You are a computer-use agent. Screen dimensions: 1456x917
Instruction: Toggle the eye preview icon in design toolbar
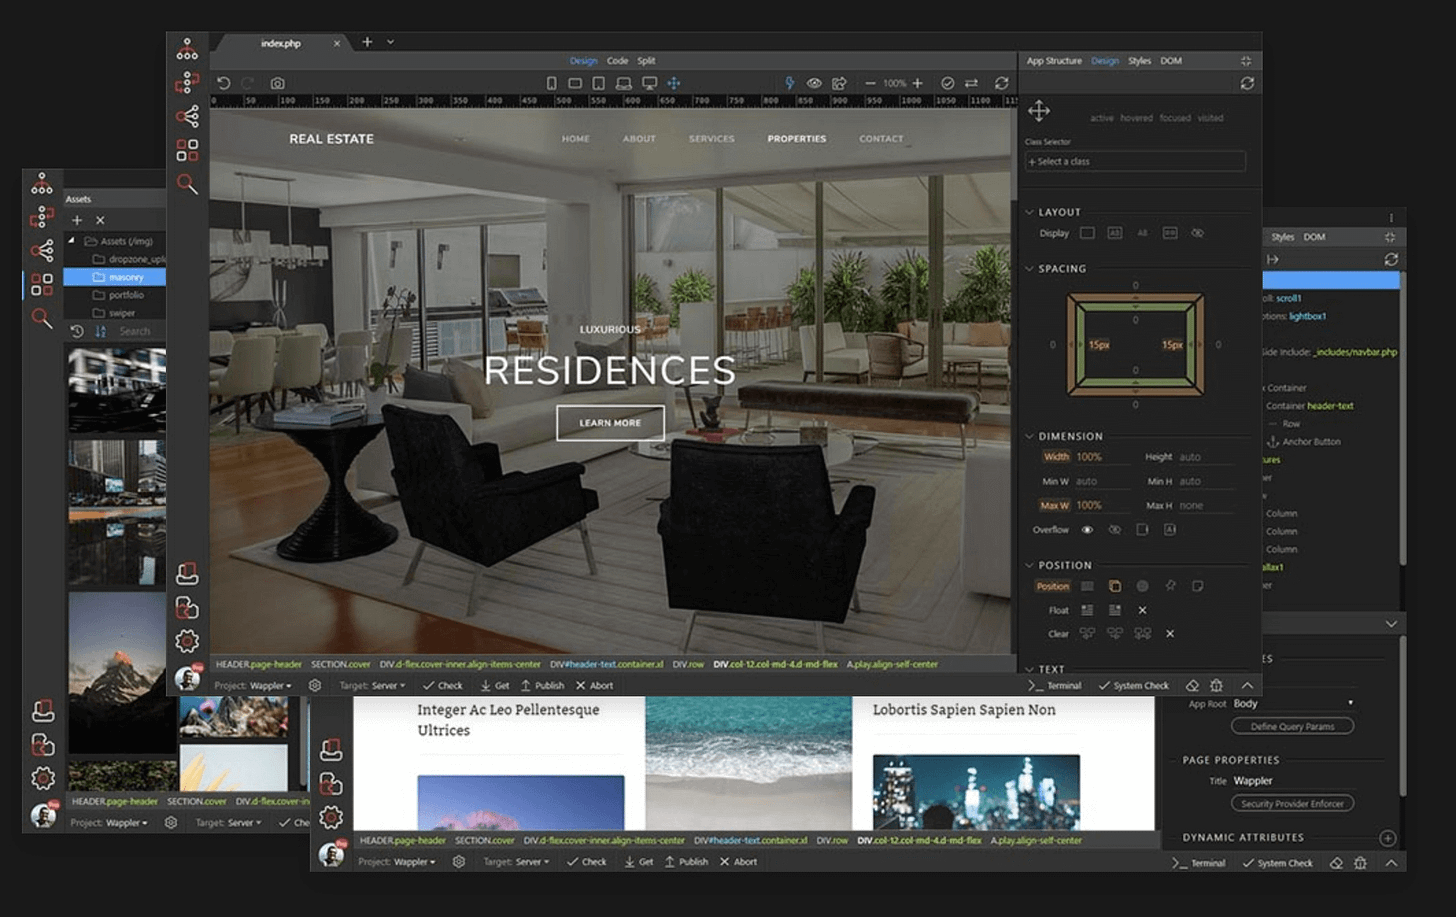tap(814, 83)
